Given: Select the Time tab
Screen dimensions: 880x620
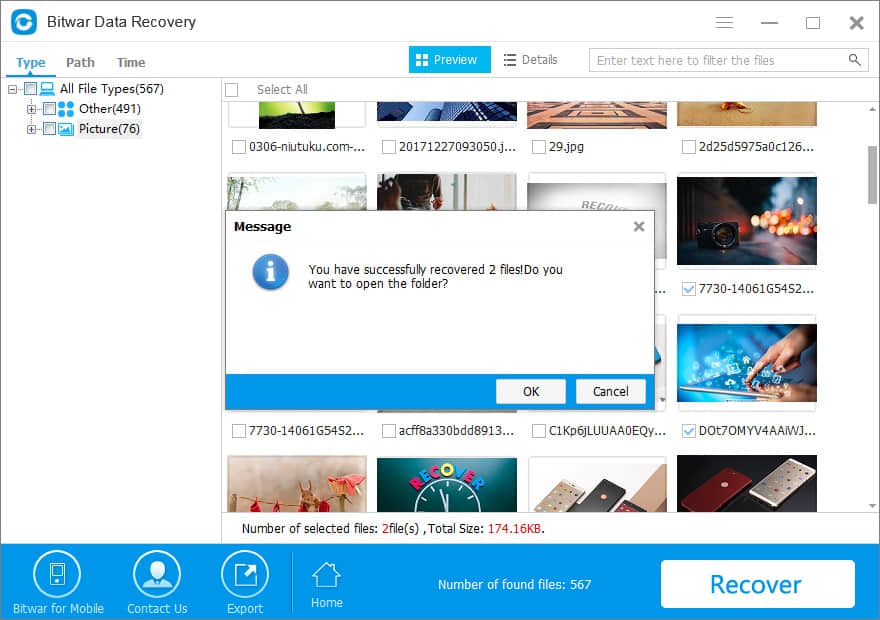Looking at the screenshot, I should click(x=131, y=62).
